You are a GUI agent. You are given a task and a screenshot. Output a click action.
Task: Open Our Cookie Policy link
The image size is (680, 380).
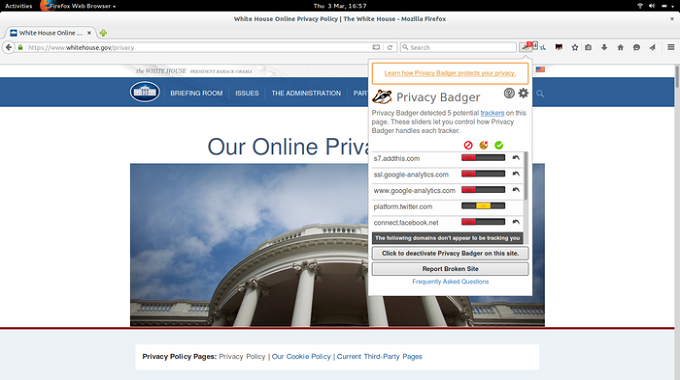(301, 357)
